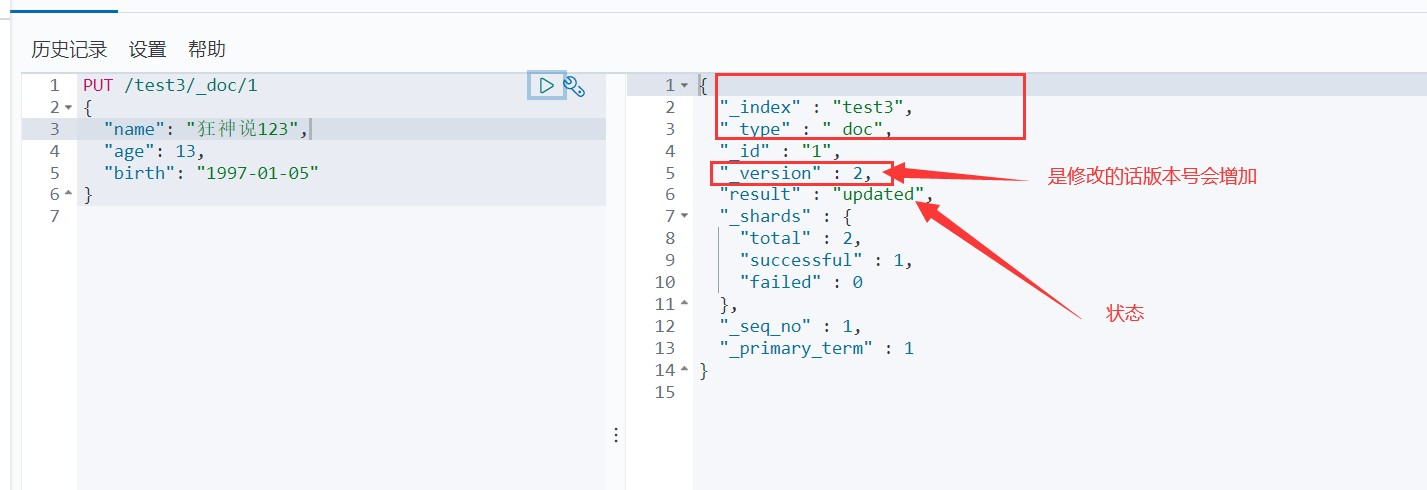Click the "_seq_no" line in response
Image resolution: width=1427 pixels, height=490 pixels.
click(x=790, y=326)
